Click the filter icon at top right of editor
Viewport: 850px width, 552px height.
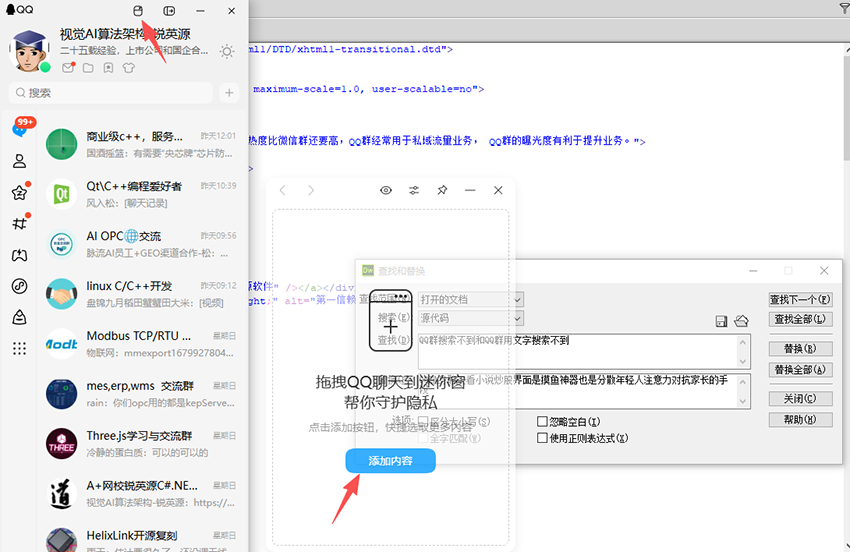point(844,7)
